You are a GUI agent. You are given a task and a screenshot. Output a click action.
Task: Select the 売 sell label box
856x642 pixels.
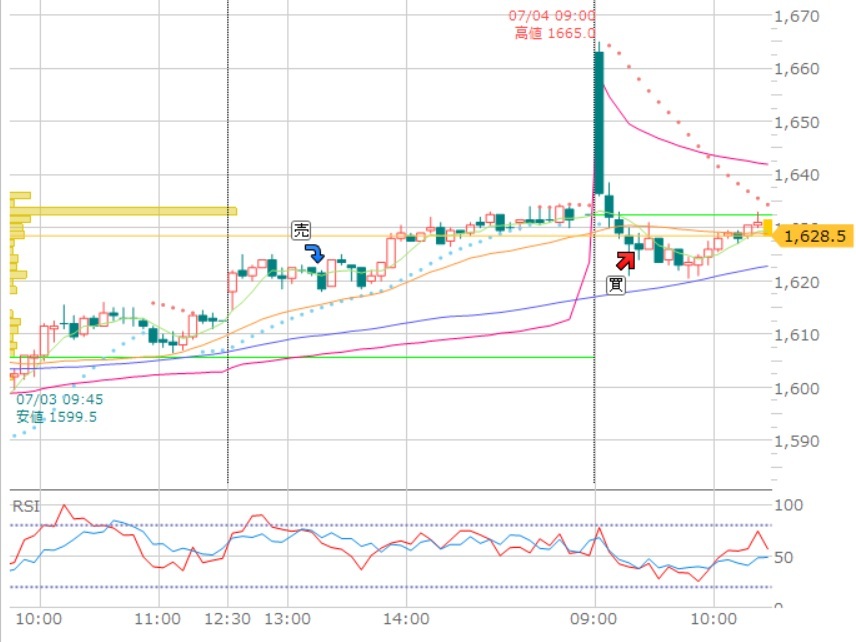pos(301,230)
